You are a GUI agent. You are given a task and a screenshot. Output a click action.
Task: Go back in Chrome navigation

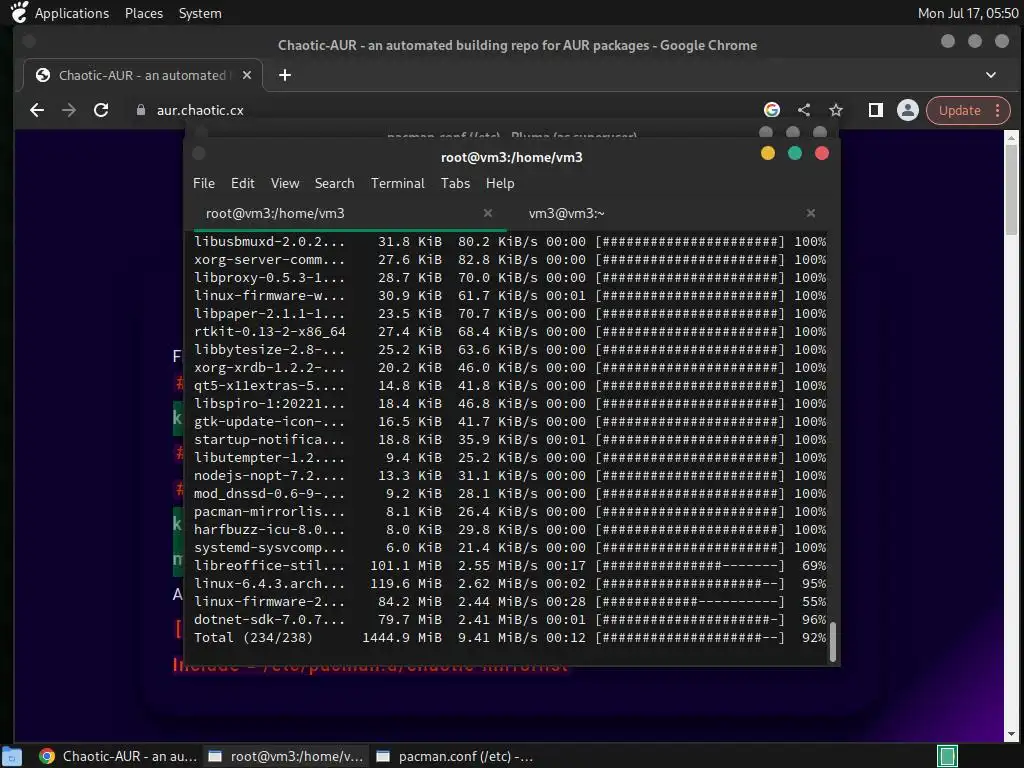(37, 110)
